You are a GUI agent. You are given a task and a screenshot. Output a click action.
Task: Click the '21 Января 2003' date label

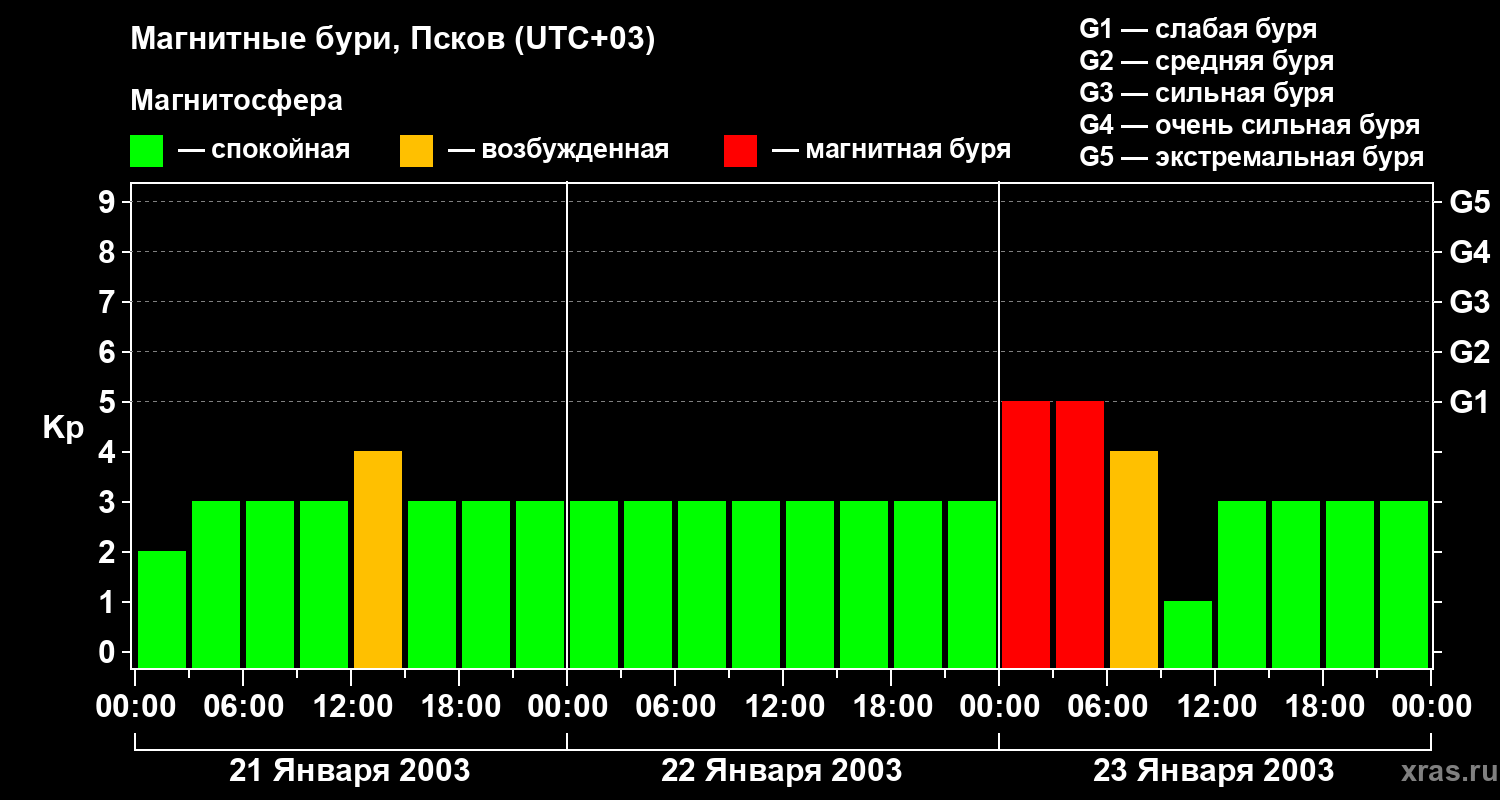point(350,771)
